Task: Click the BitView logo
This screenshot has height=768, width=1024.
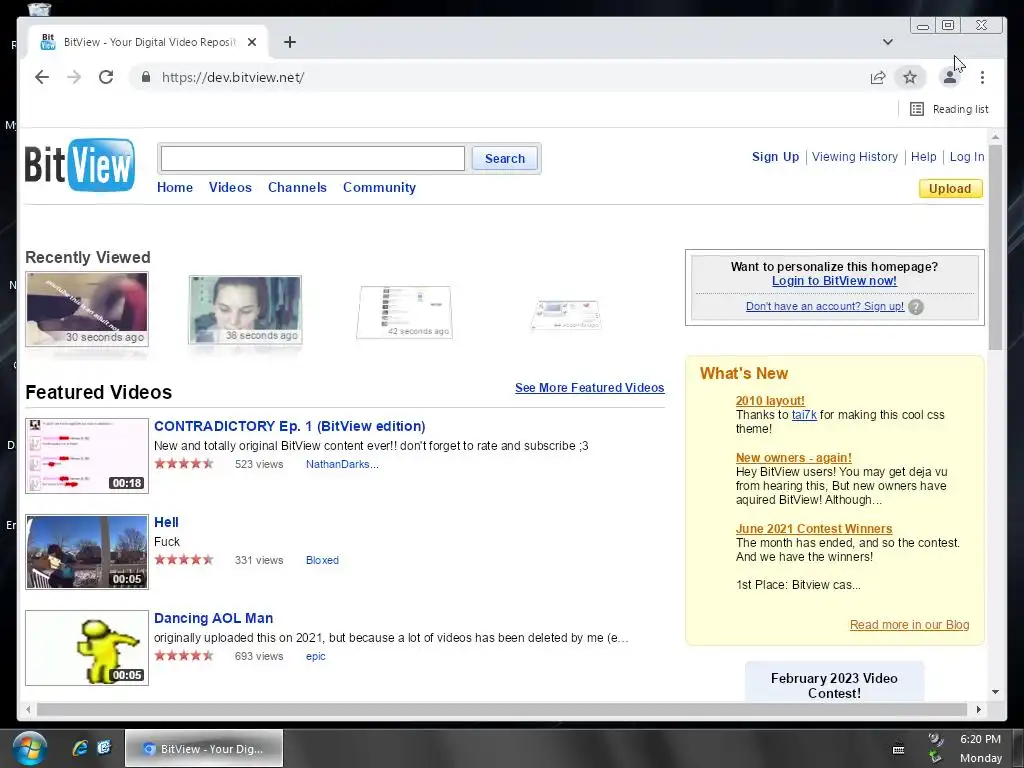Action: pos(80,165)
